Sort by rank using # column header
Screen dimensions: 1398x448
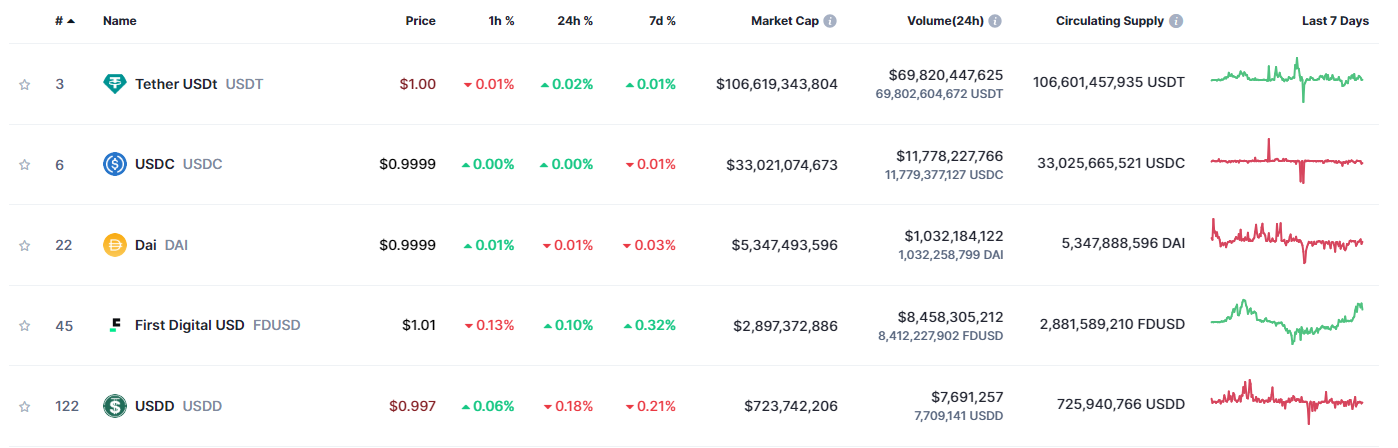pyautogui.click(x=64, y=21)
